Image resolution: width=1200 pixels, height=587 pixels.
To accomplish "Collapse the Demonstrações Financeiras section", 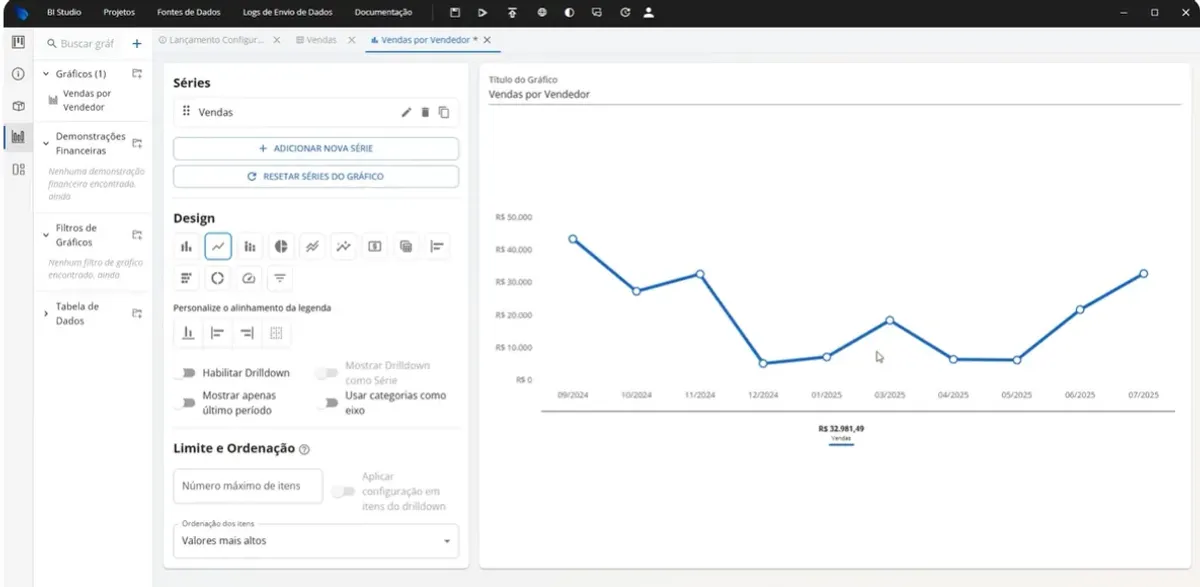I will point(46,143).
